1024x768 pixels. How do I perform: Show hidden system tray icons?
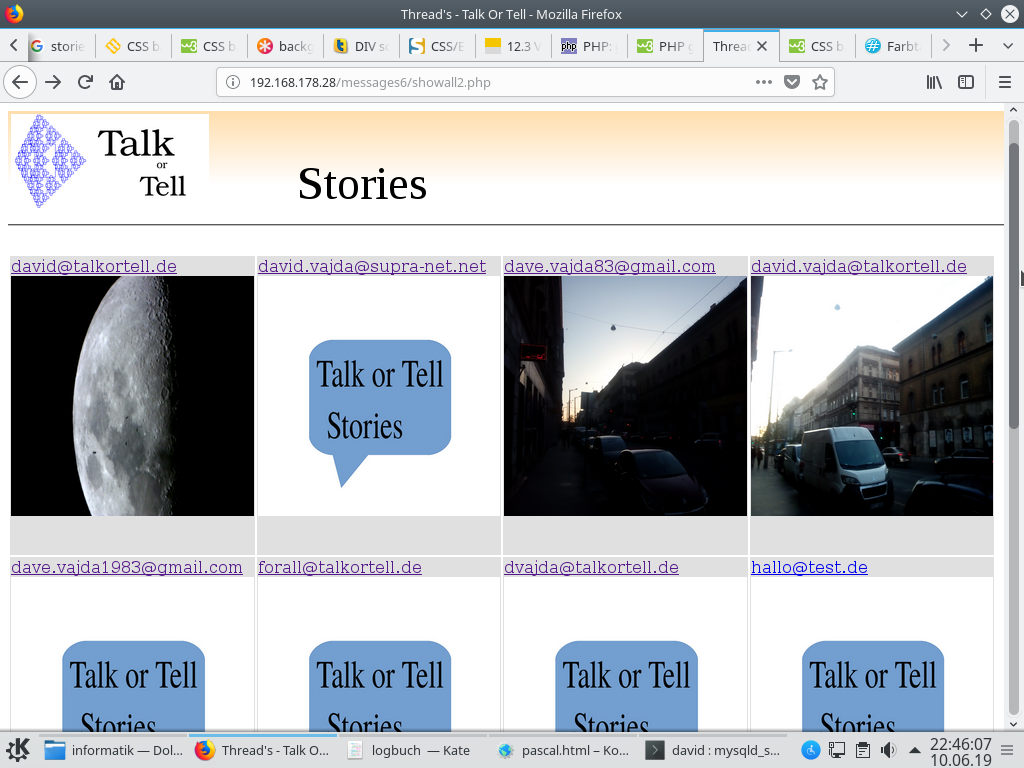915,750
